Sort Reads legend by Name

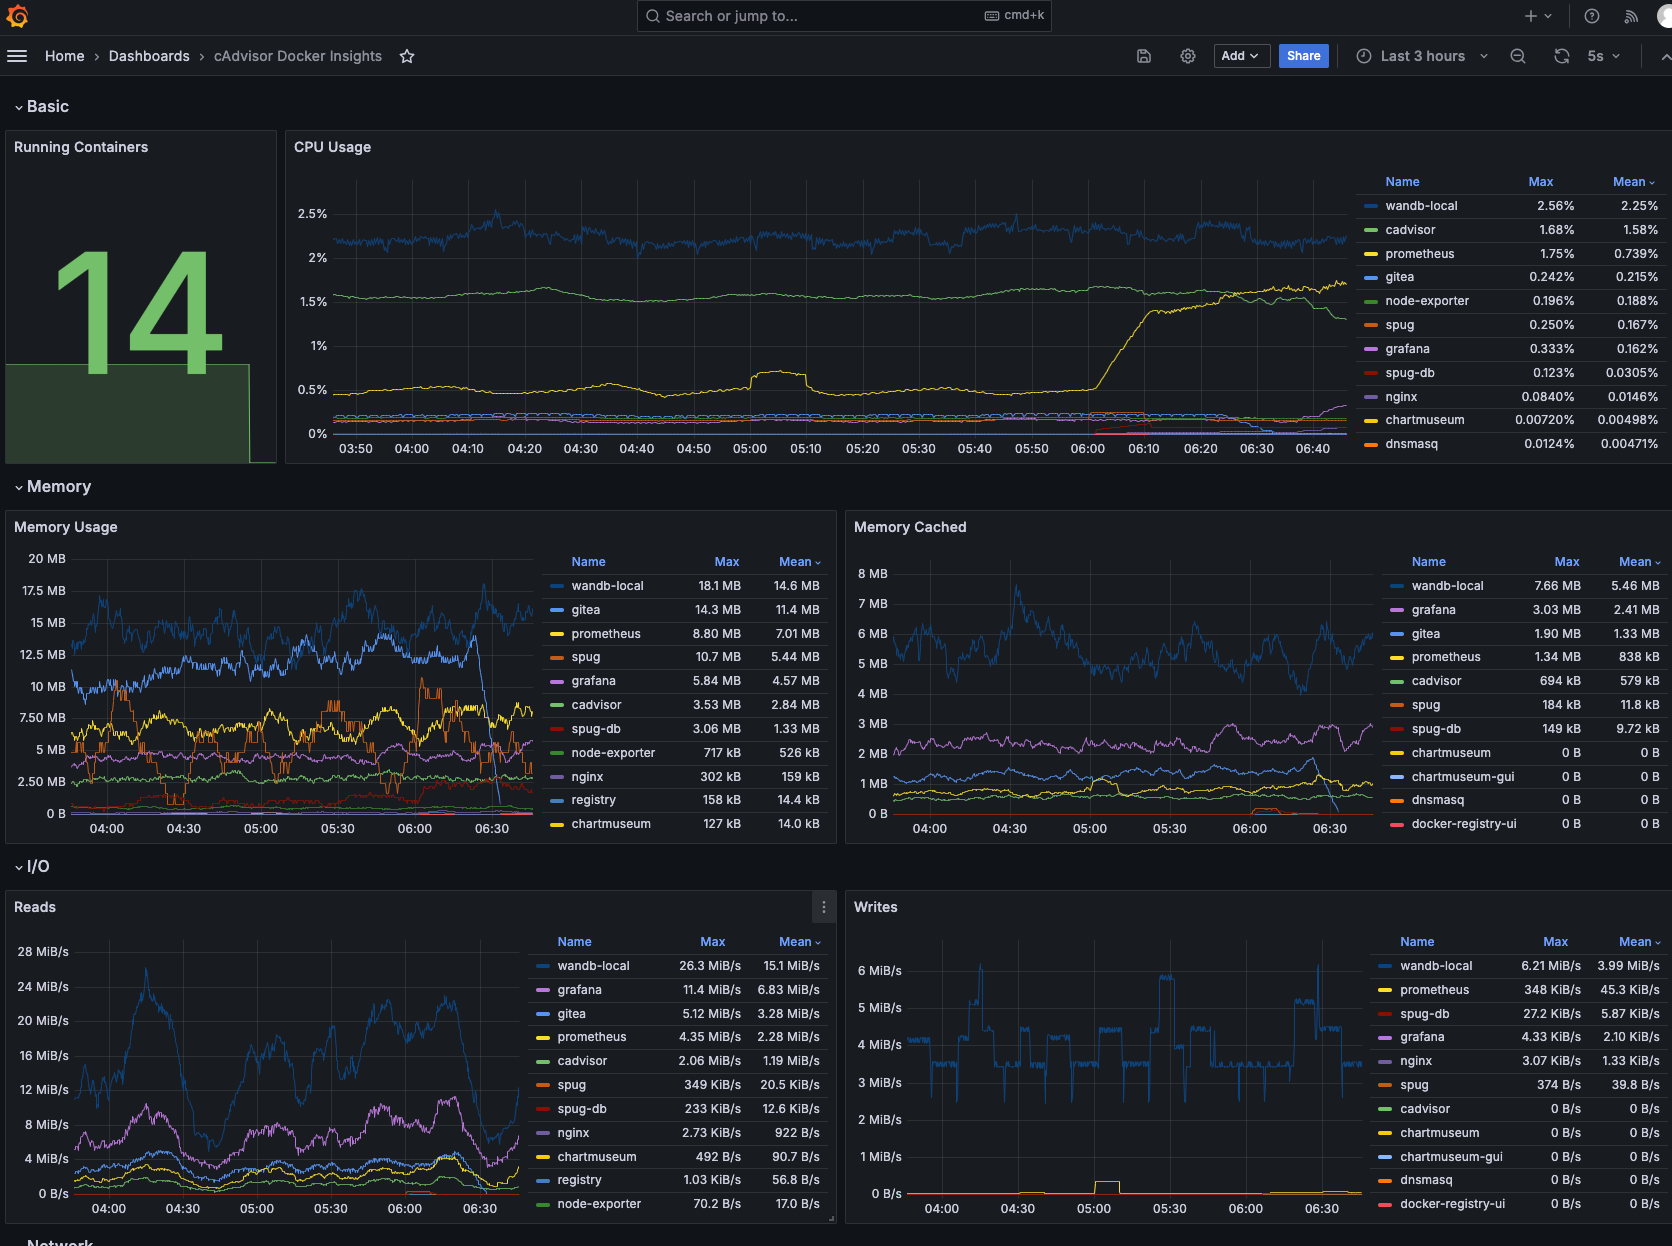574,942
